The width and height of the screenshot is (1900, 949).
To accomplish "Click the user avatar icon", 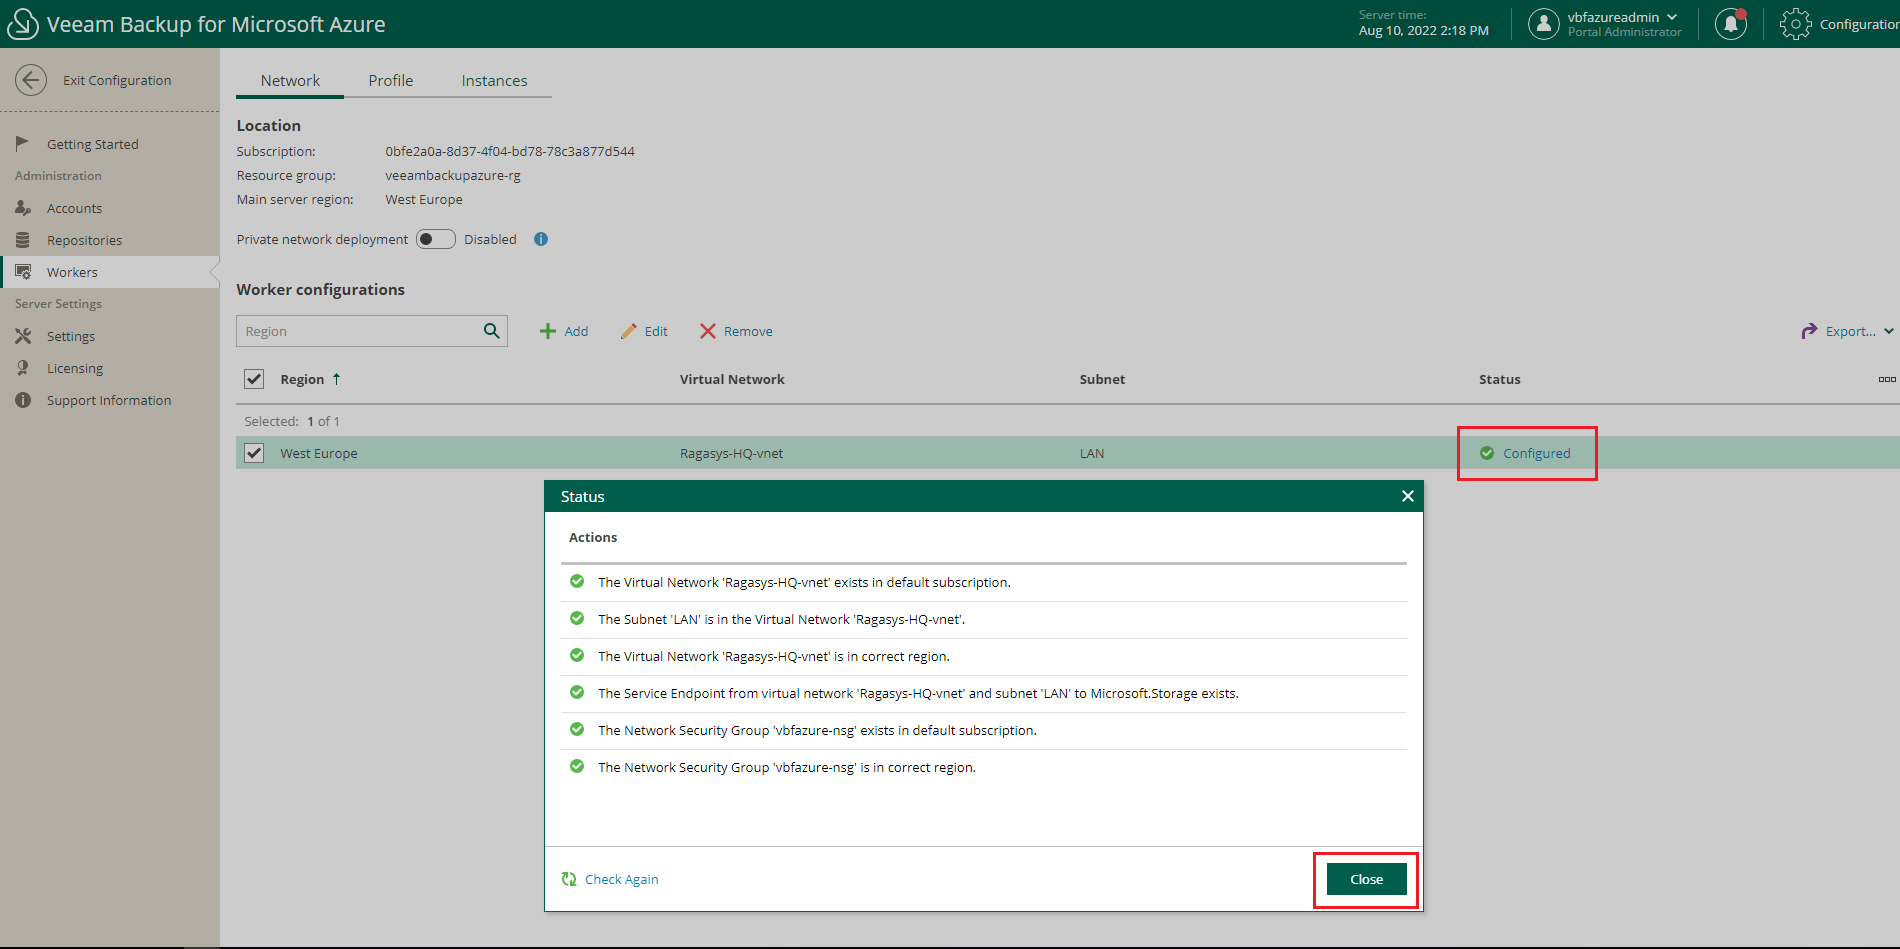I will 1544,24.
